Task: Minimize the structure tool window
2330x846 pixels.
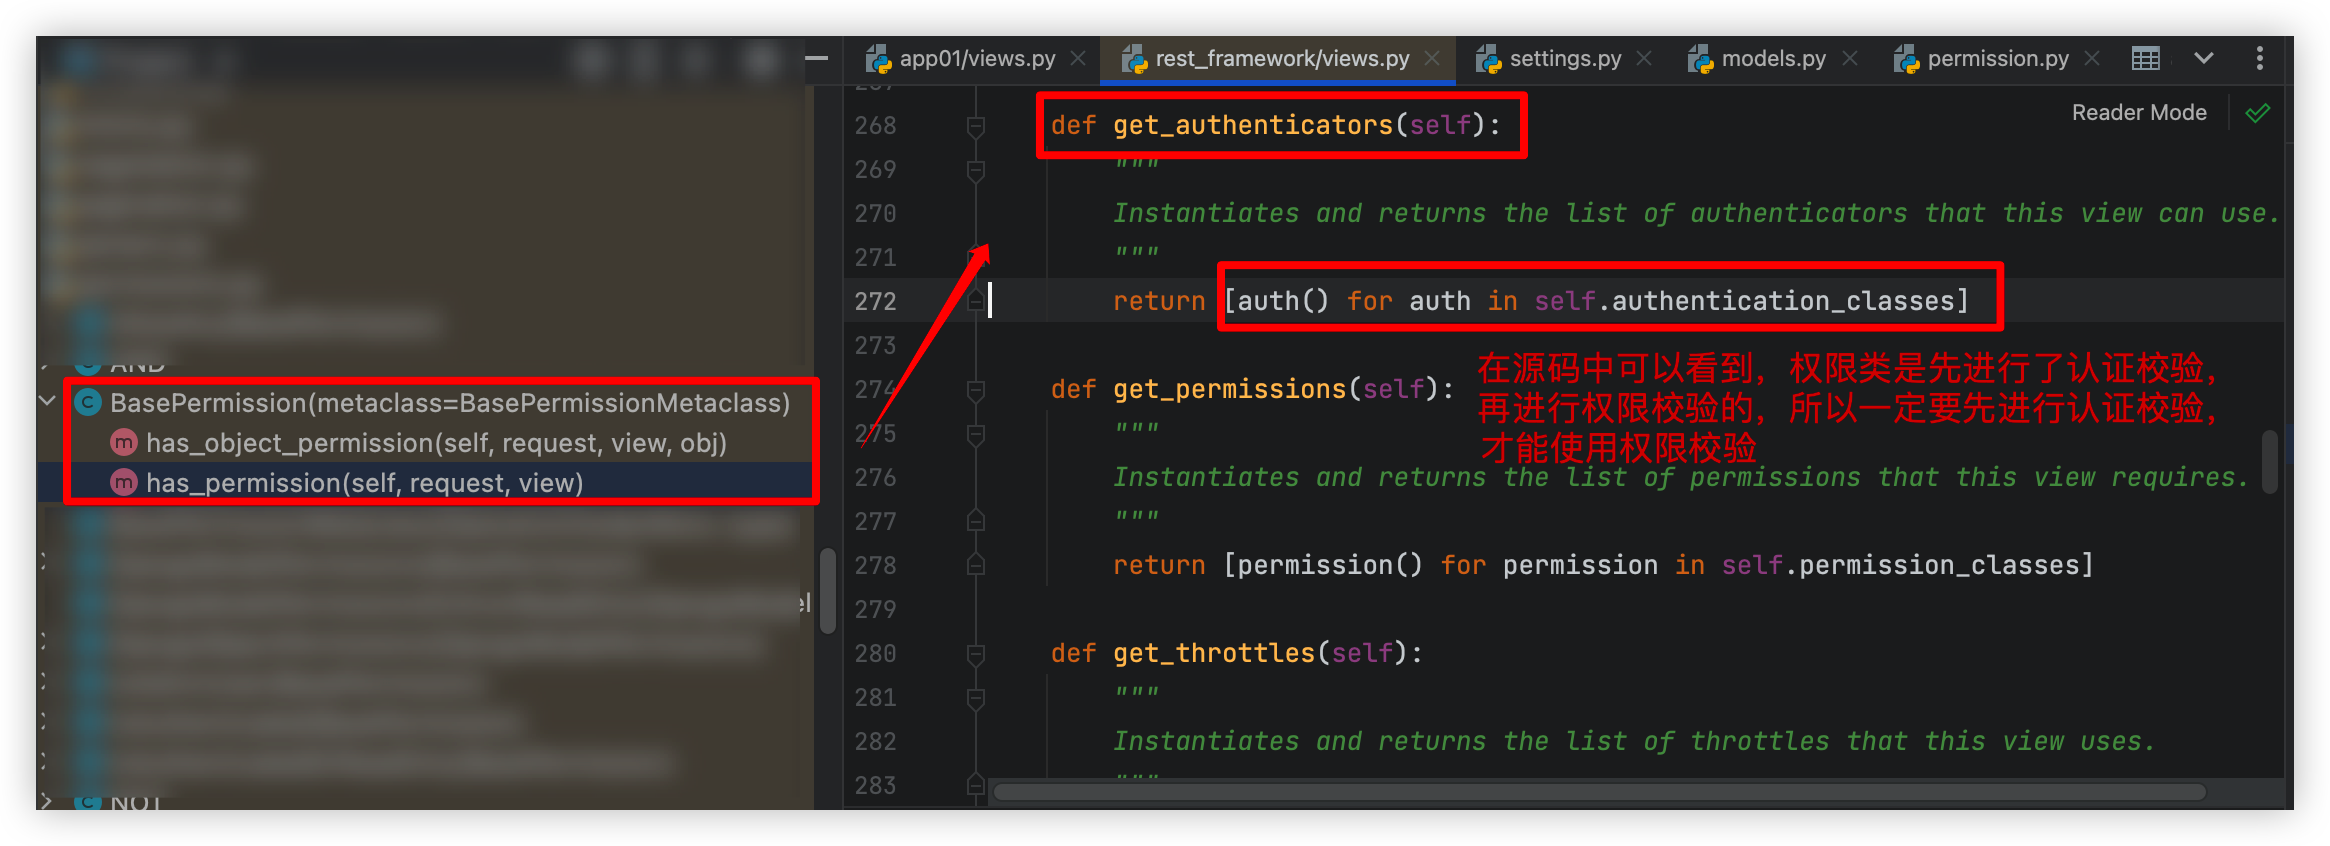Action: (x=816, y=59)
